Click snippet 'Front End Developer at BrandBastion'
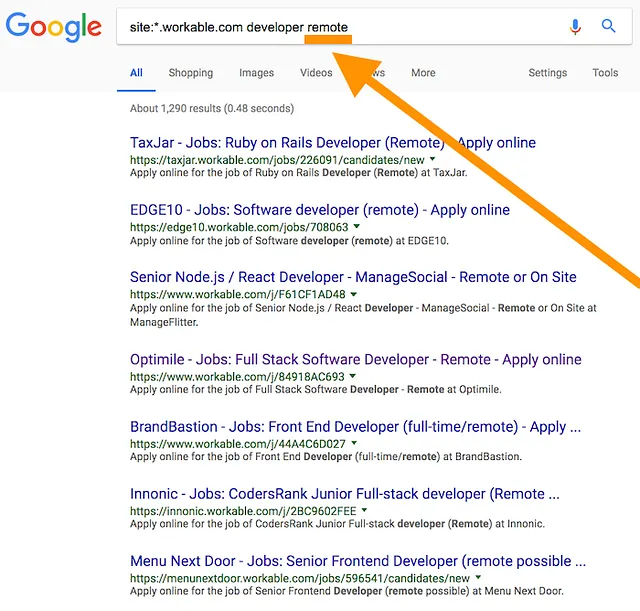Screen dimensions: 640x611 (x=326, y=456)
